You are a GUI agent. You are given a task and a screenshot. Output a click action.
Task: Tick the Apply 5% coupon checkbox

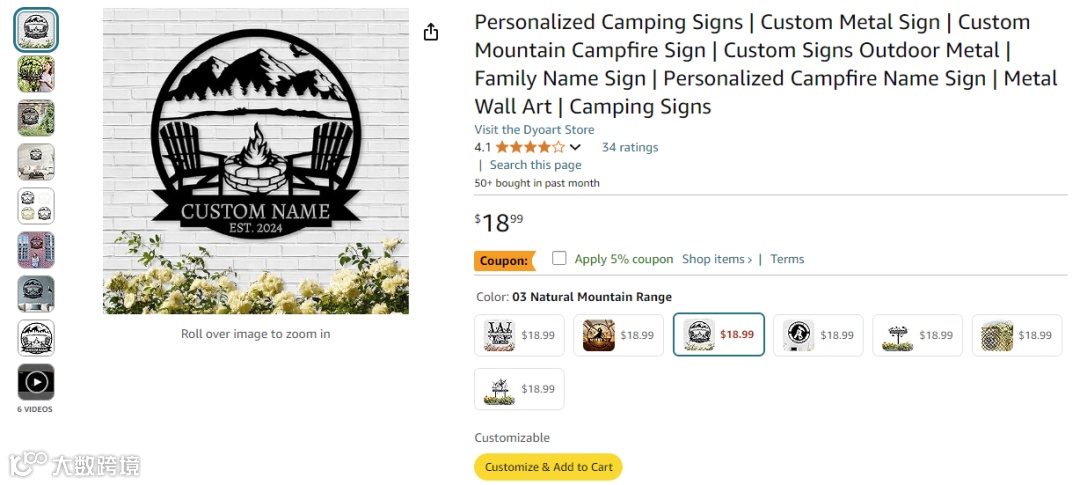click(x=559, y=258)
